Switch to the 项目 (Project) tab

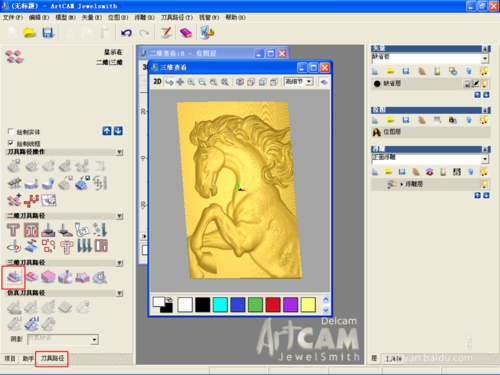10,359
